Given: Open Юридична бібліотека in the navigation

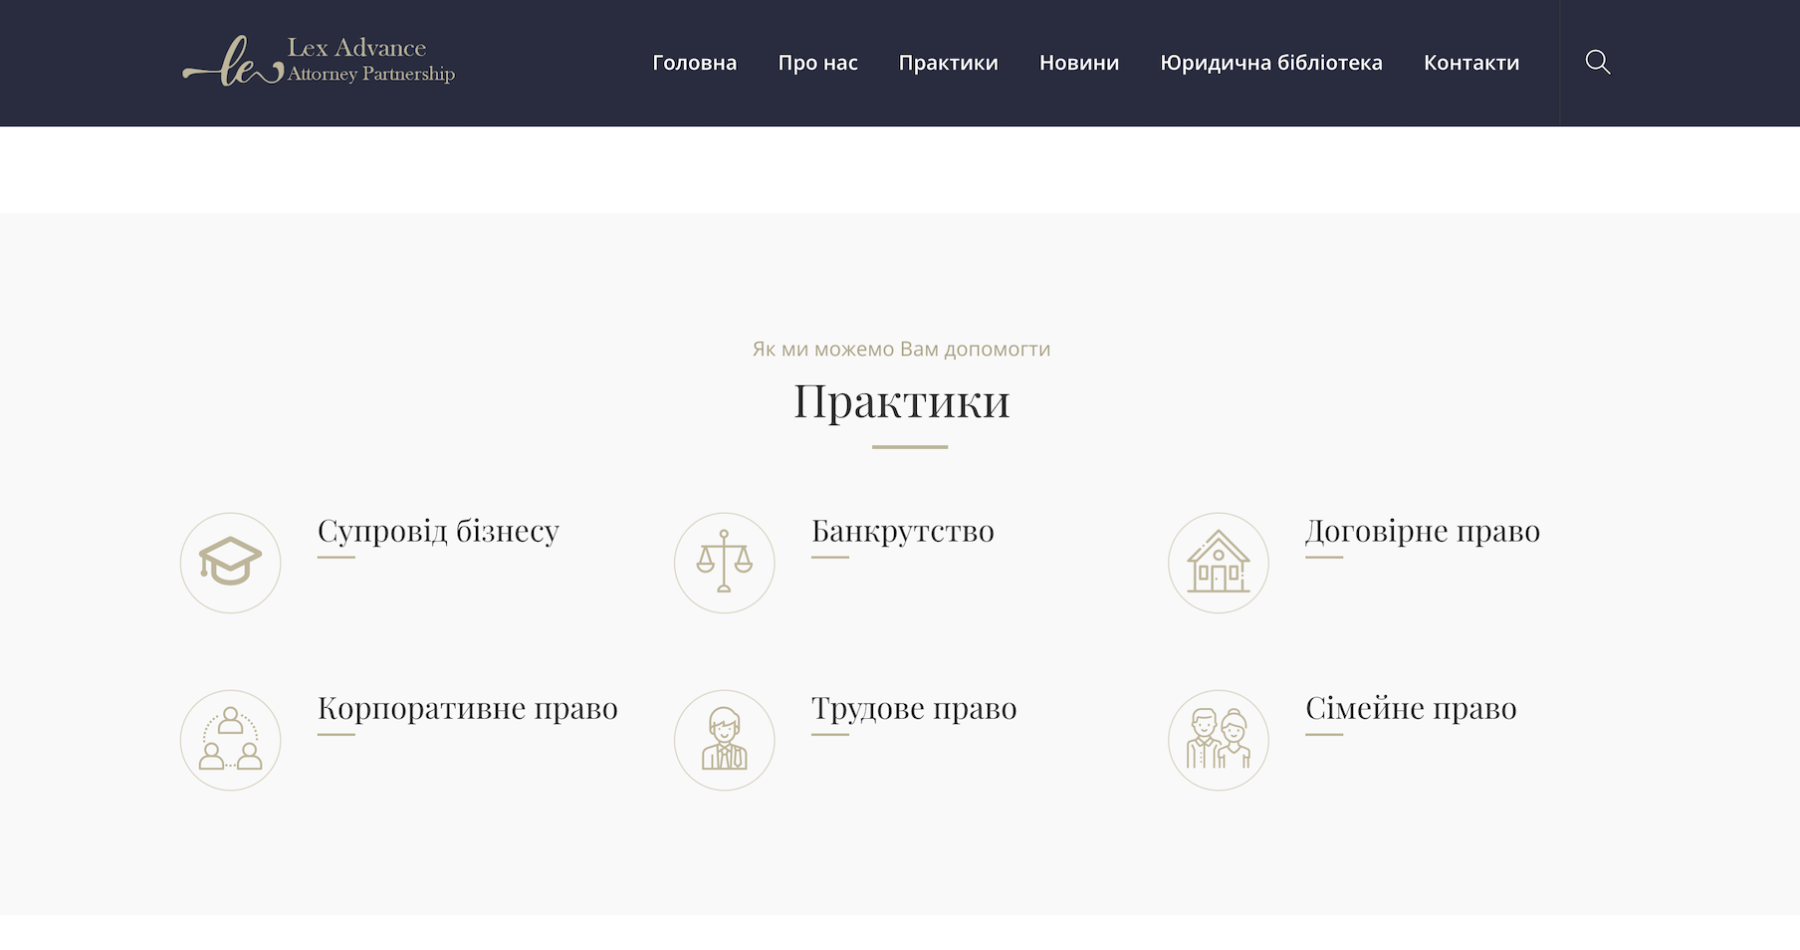Looking at the screenshot, I should pyautogui.click(x=1271, y=63).
